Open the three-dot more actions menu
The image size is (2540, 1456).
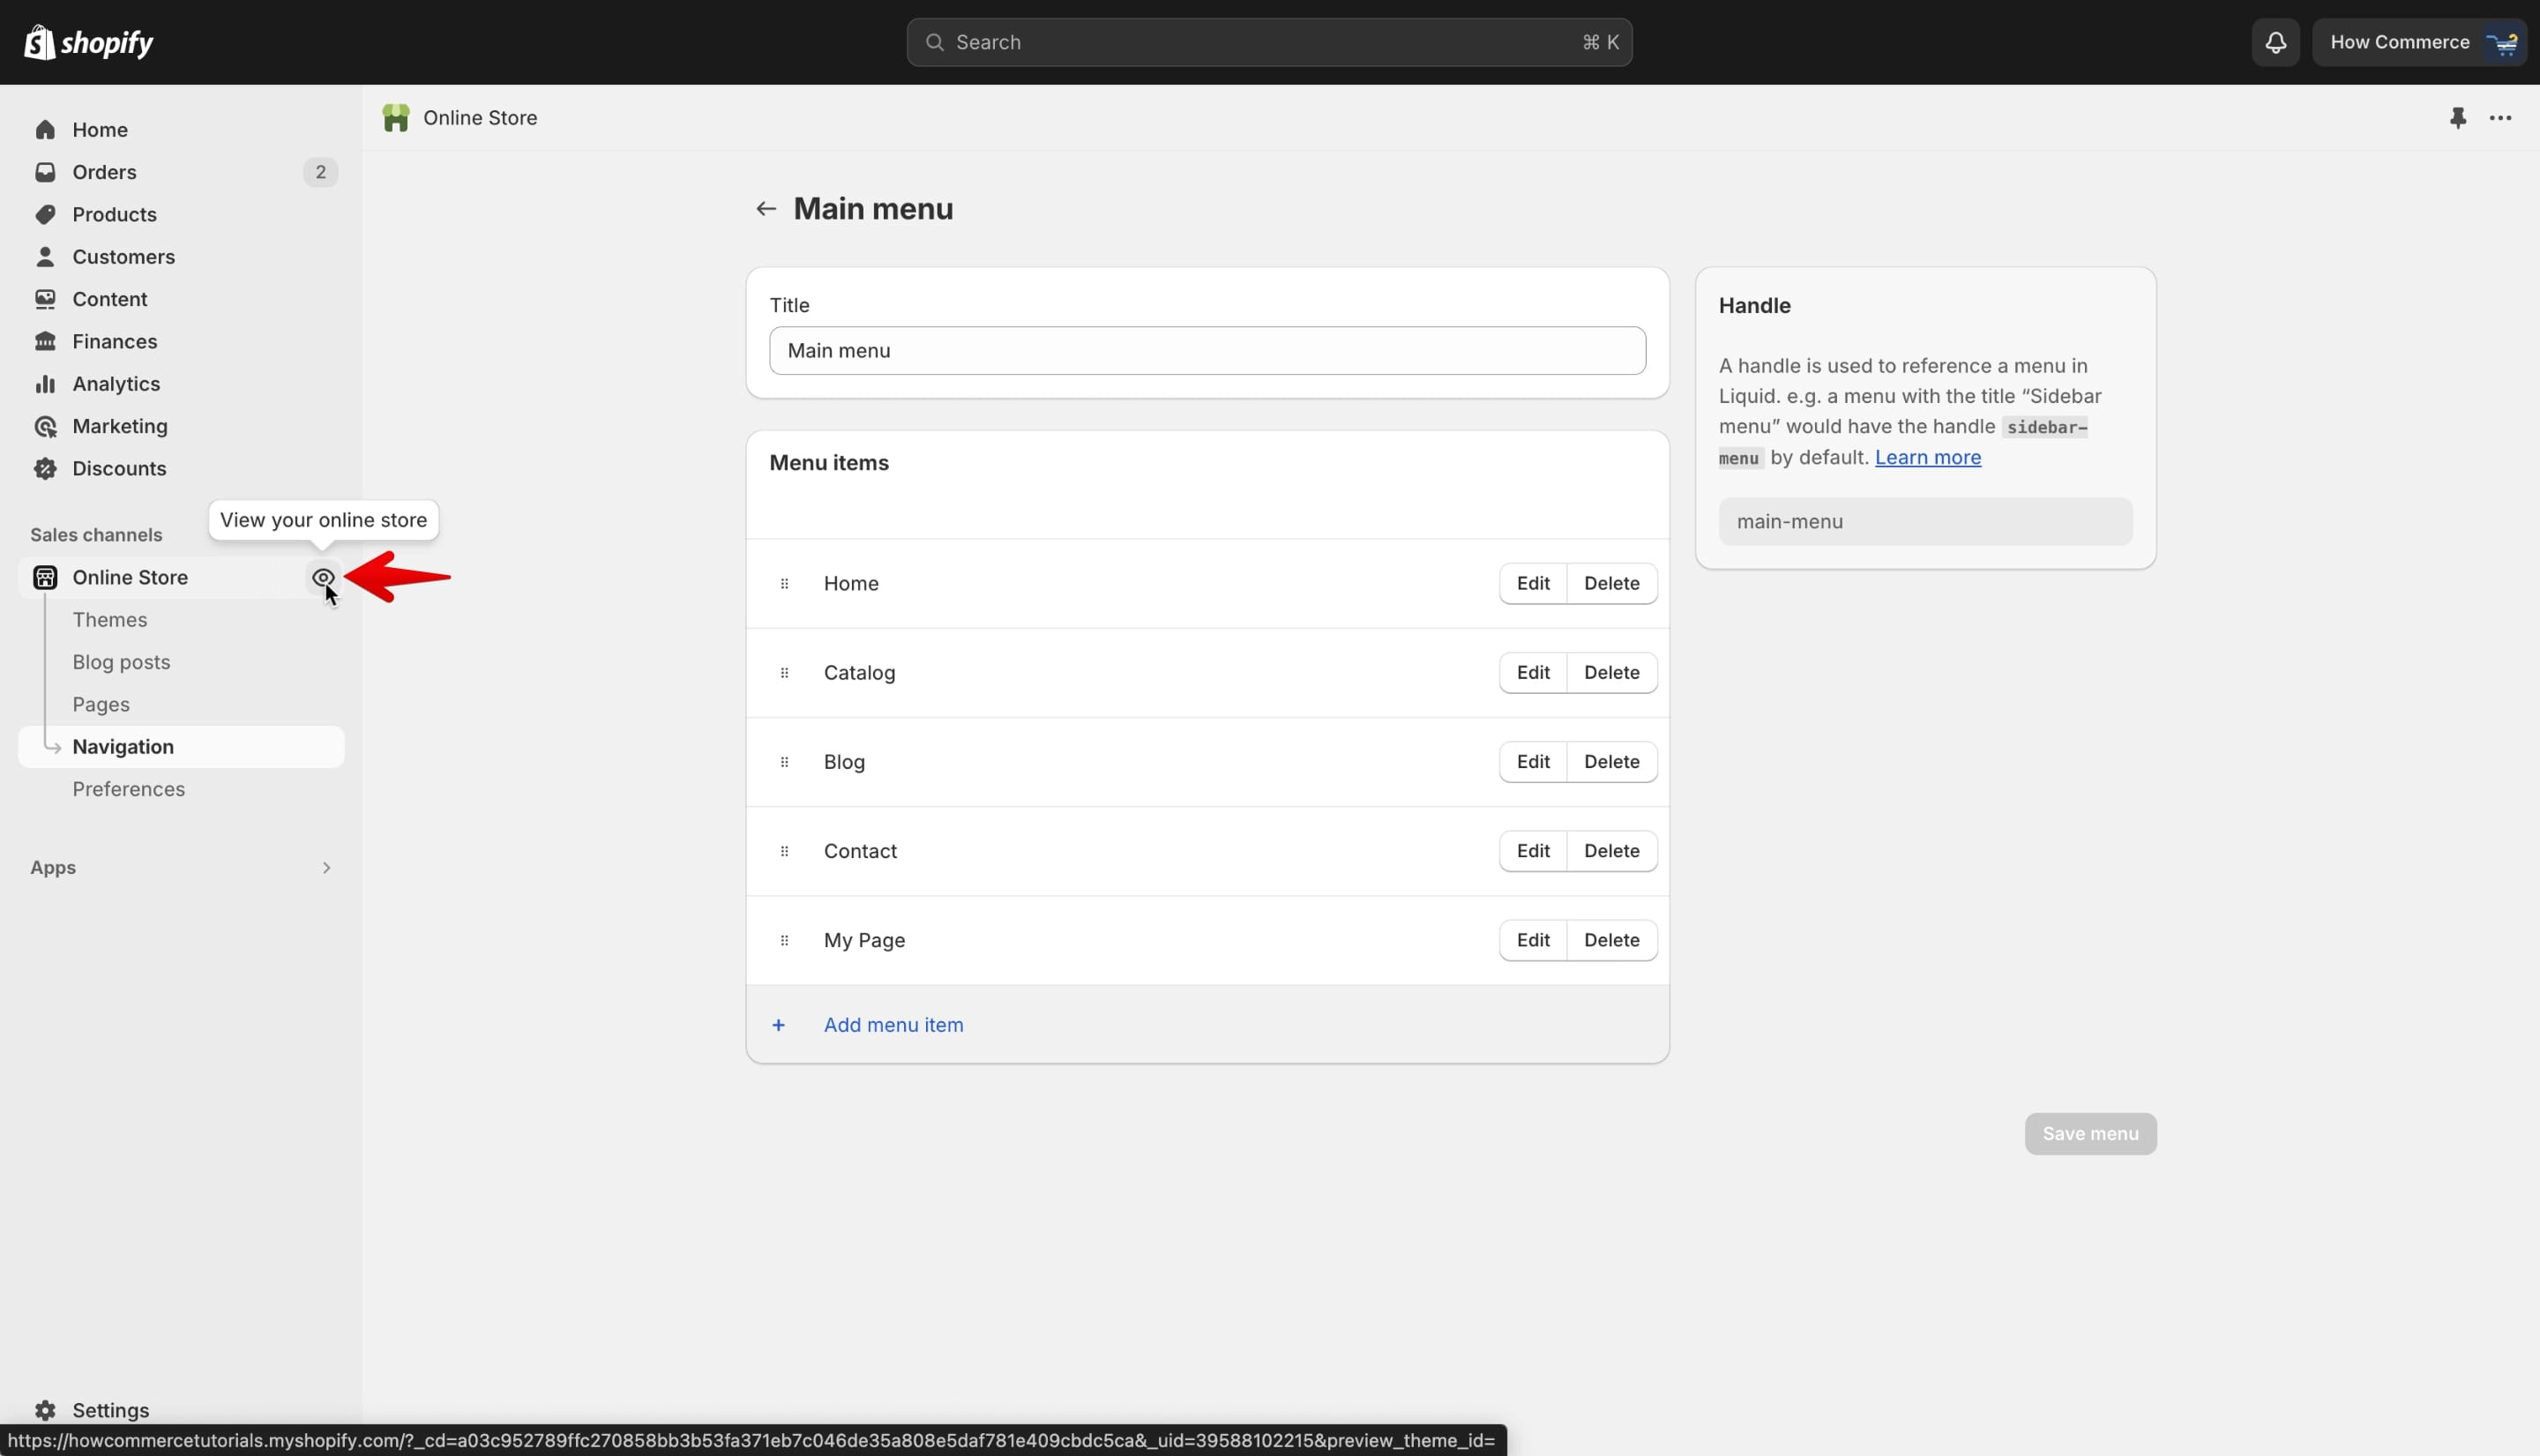(2500, 118)
